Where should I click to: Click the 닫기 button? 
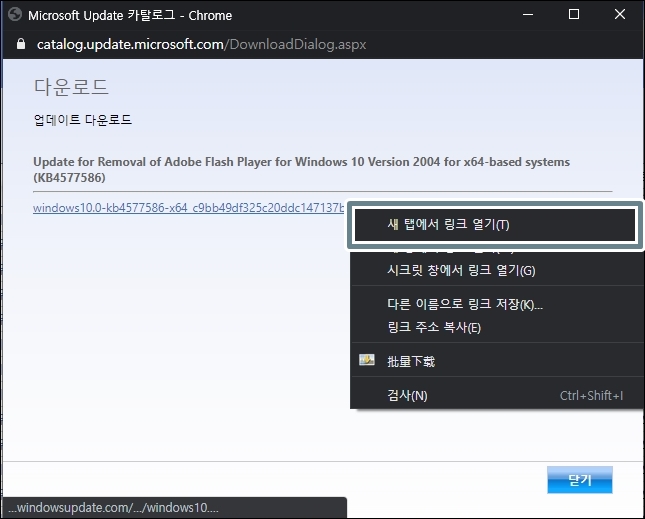580,480
